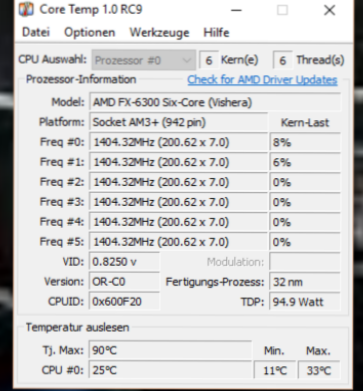This screenshot has height=391, width=363.
Task: Click the CPUID field 0x600F20
Action: tap(124, 302)
